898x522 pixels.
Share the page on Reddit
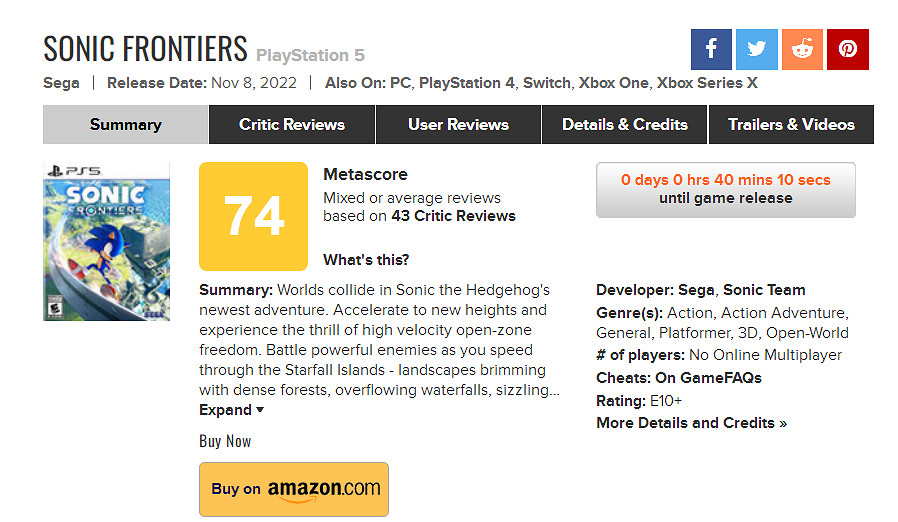pyautogui.click(x=802, y=49)
